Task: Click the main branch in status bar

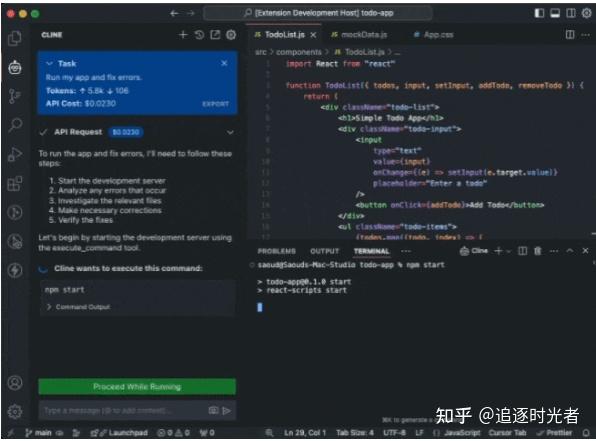Action: tap(38, 433)
